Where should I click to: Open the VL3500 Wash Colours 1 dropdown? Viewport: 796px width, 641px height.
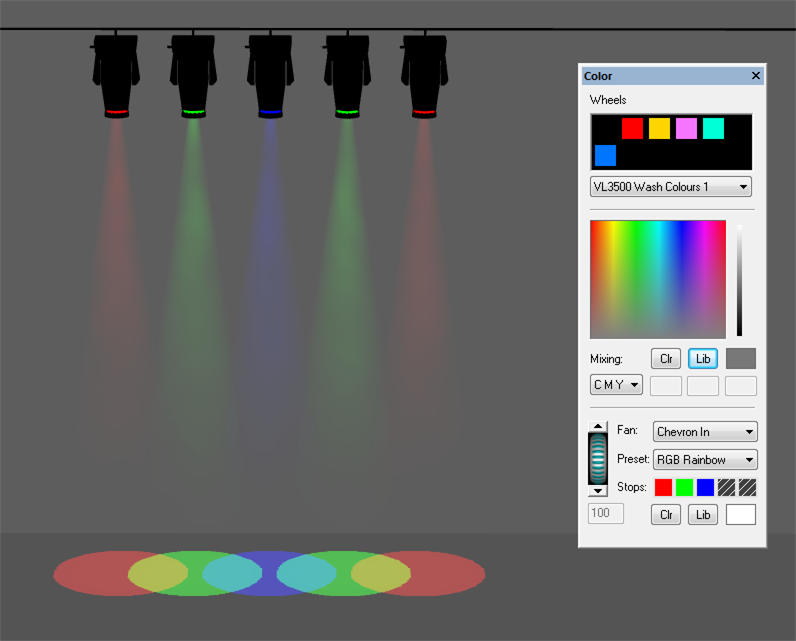click(x=670, y=187)
